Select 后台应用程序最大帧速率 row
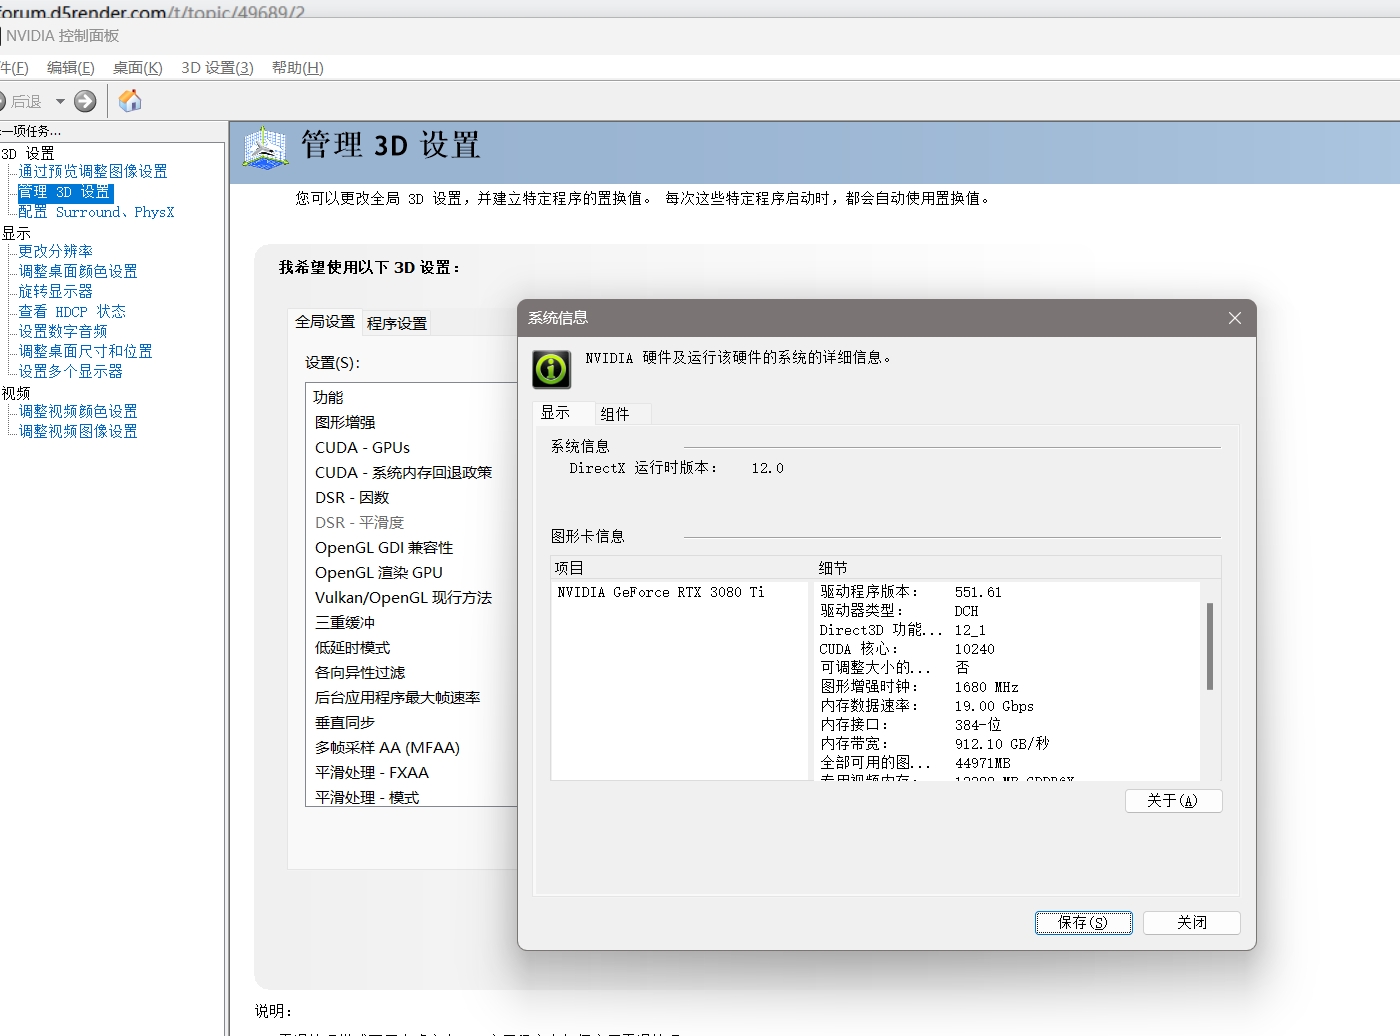This screenshot has width=1400, height=1036. click(412, 697)
